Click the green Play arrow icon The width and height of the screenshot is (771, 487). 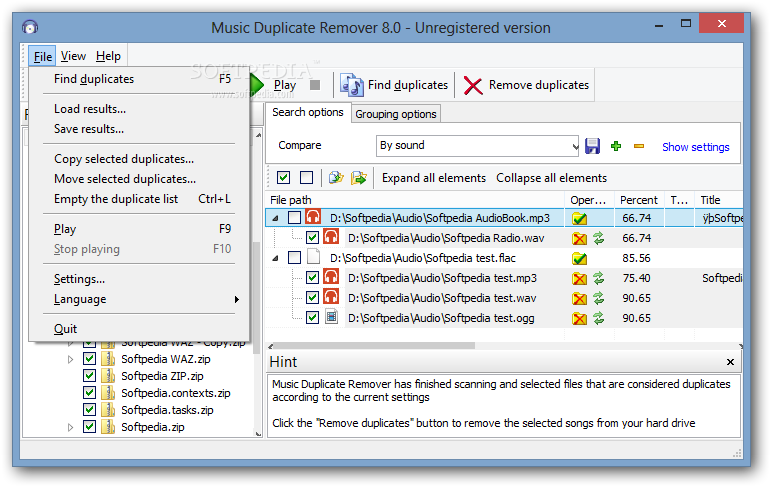pos(257,85)
